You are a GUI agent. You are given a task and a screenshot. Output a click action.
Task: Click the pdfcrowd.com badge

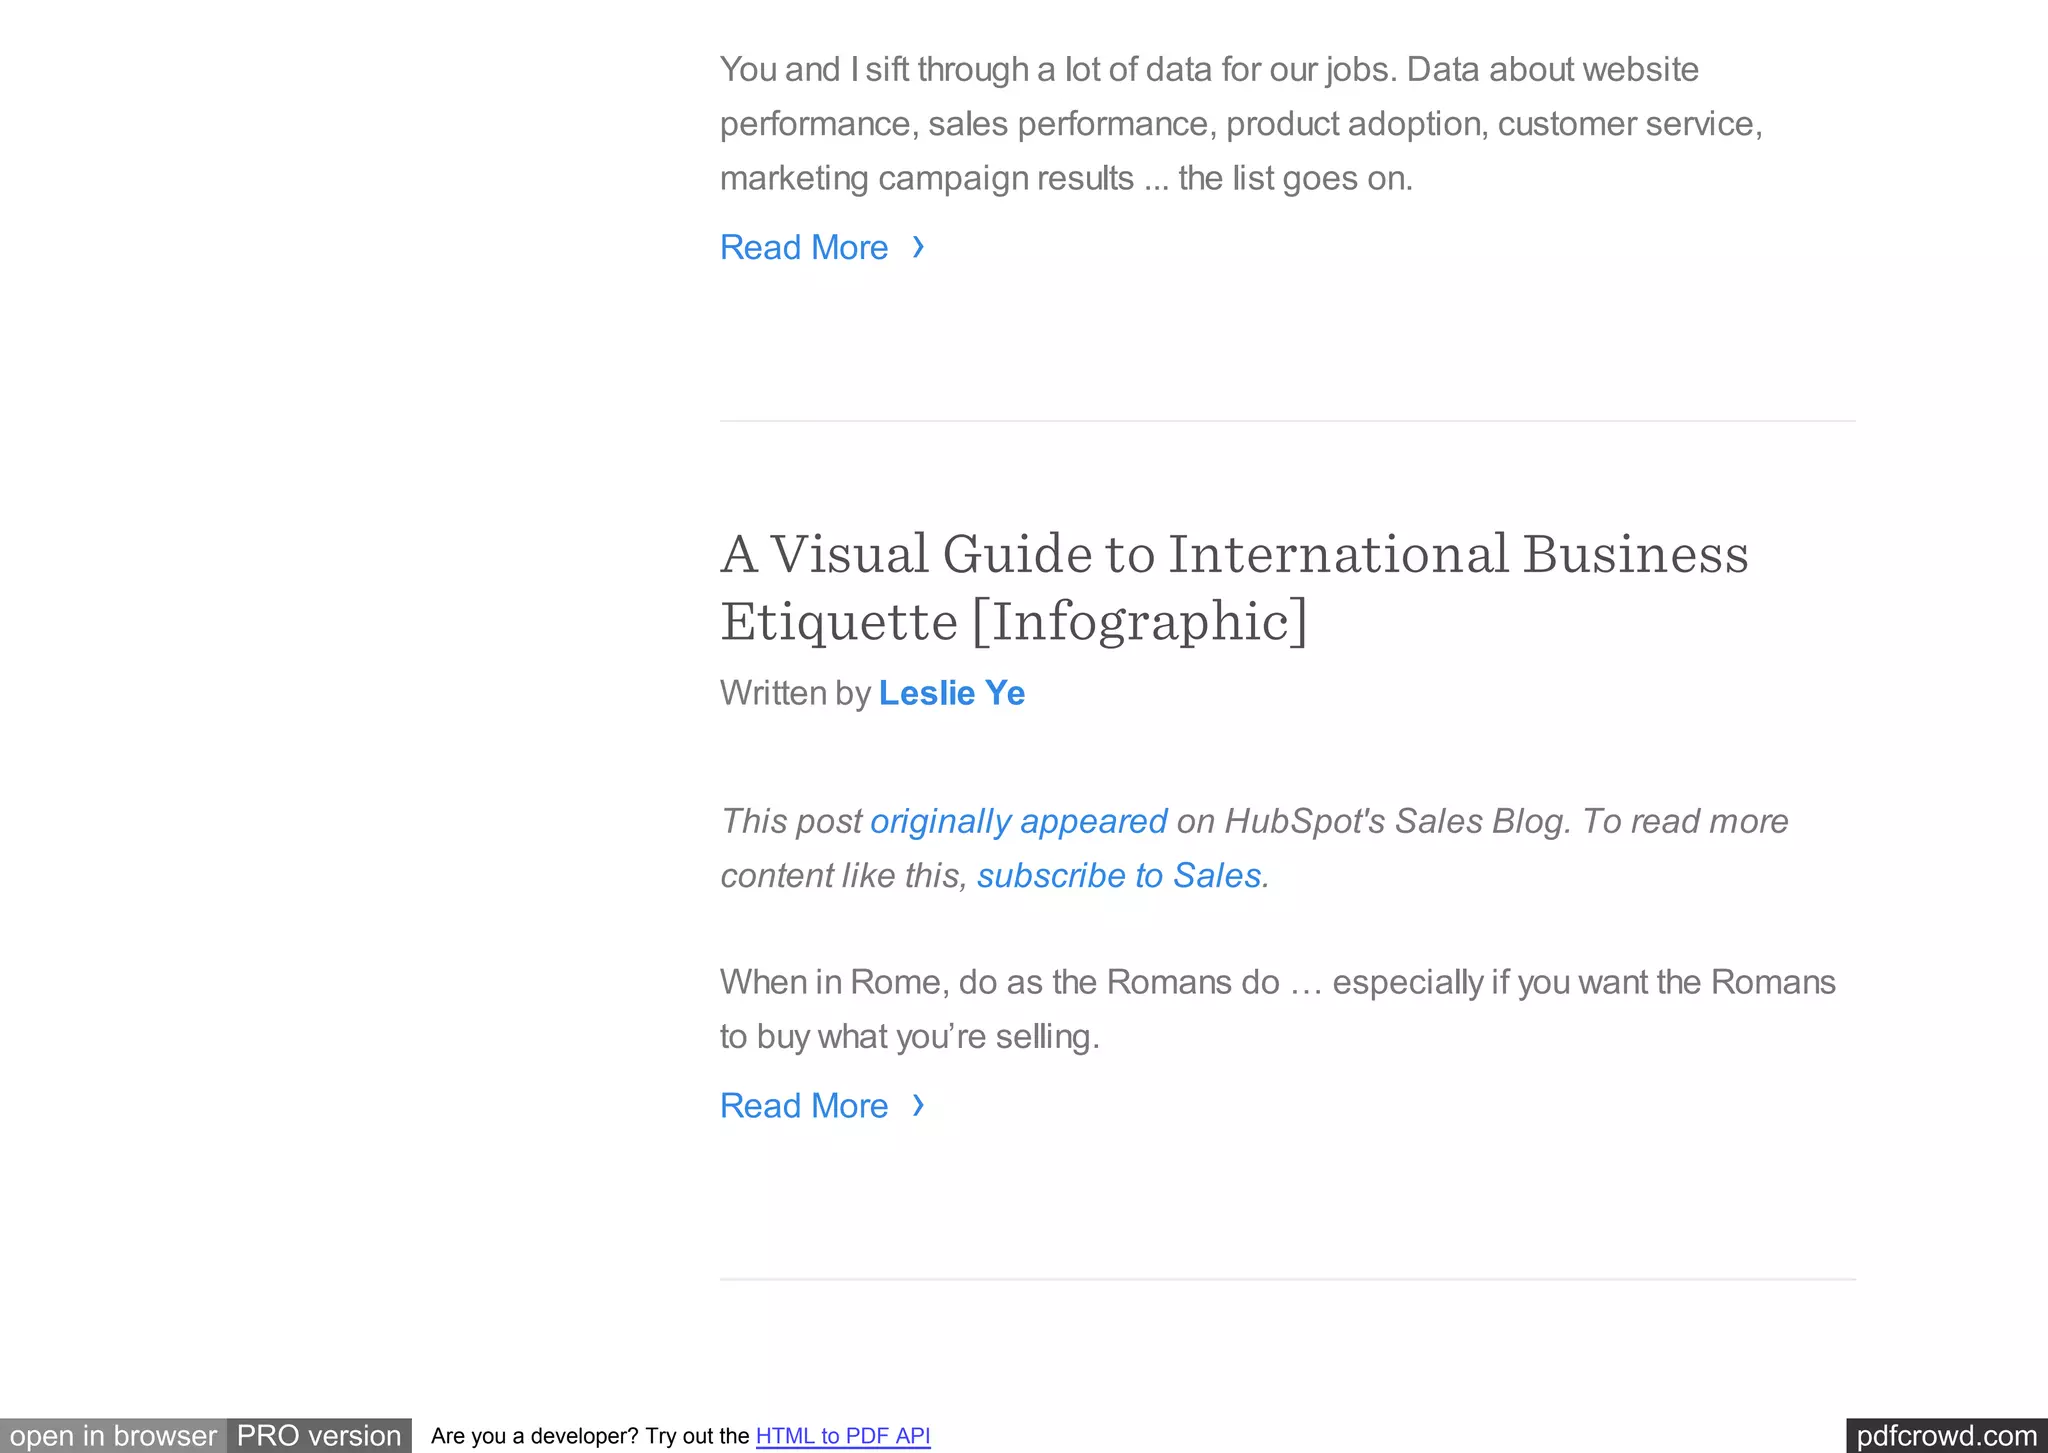(1946, 1436)
